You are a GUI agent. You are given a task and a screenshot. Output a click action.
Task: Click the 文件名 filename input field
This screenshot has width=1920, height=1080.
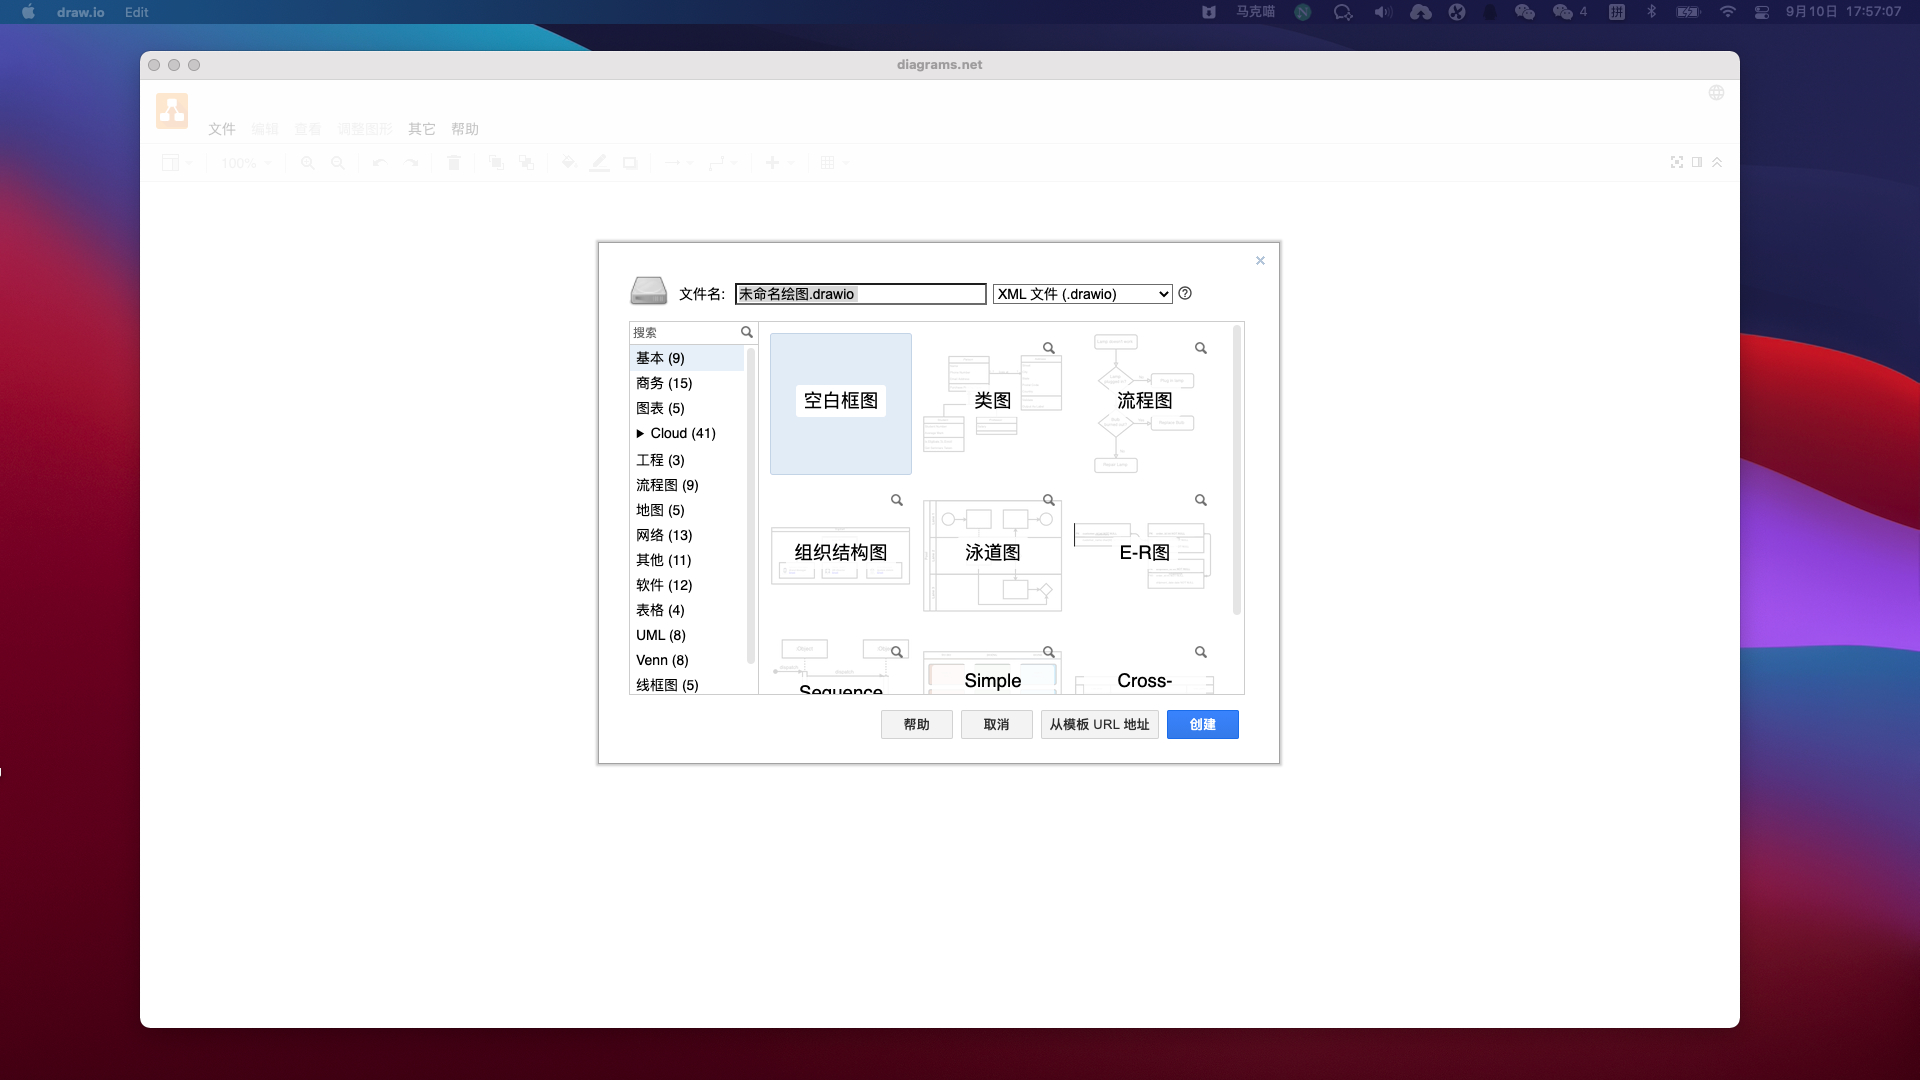tap(860, 294)
